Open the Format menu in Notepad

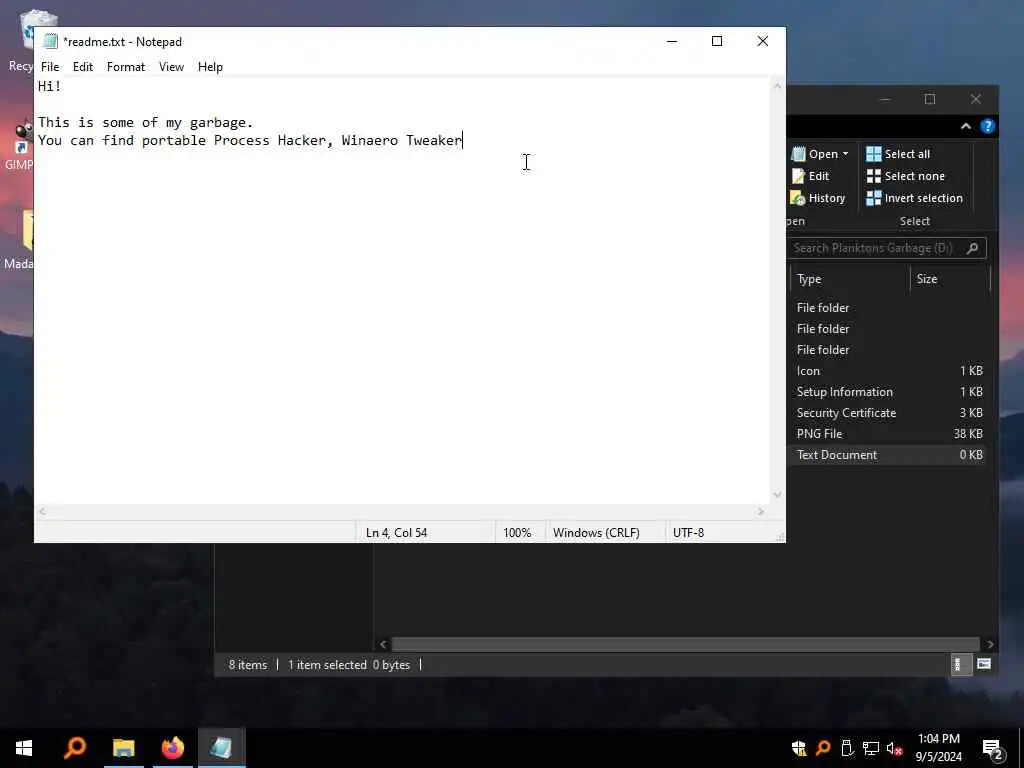(x=126, y=67)
